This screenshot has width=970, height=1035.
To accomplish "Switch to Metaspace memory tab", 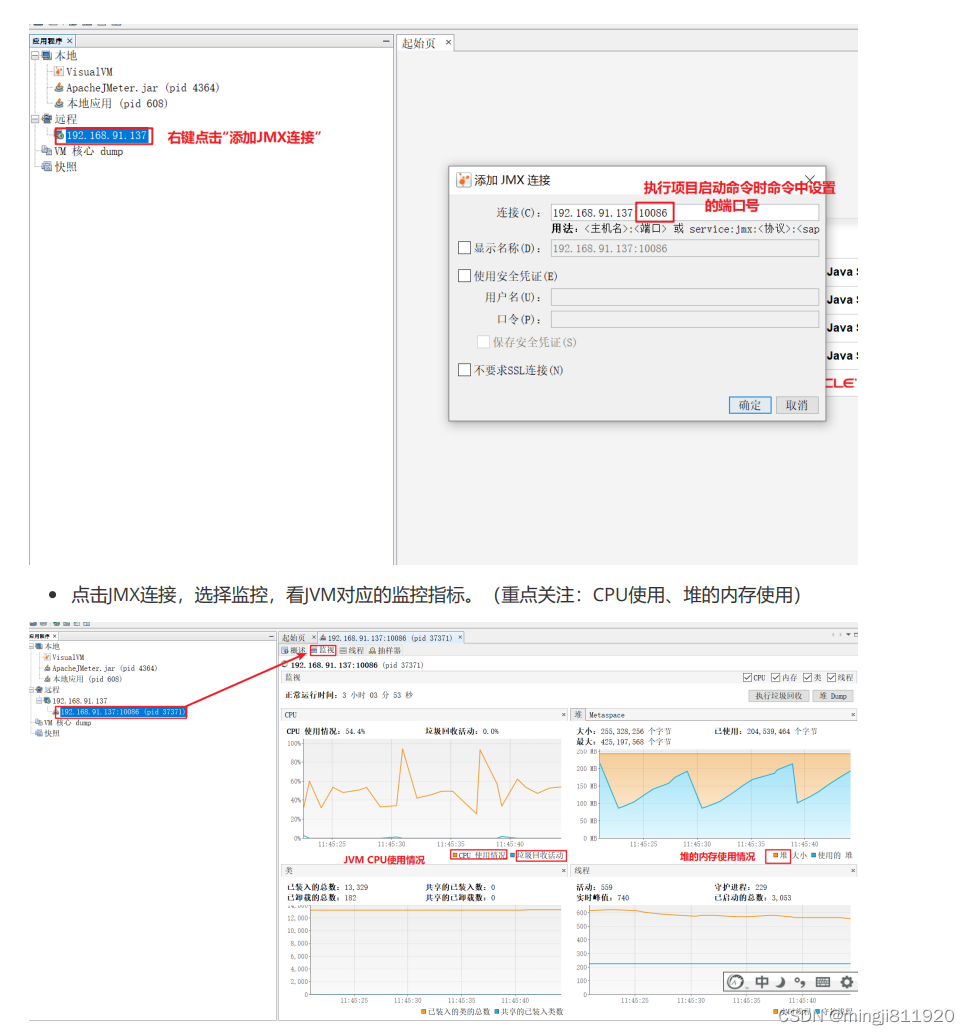I will click(x=606, y=715).
